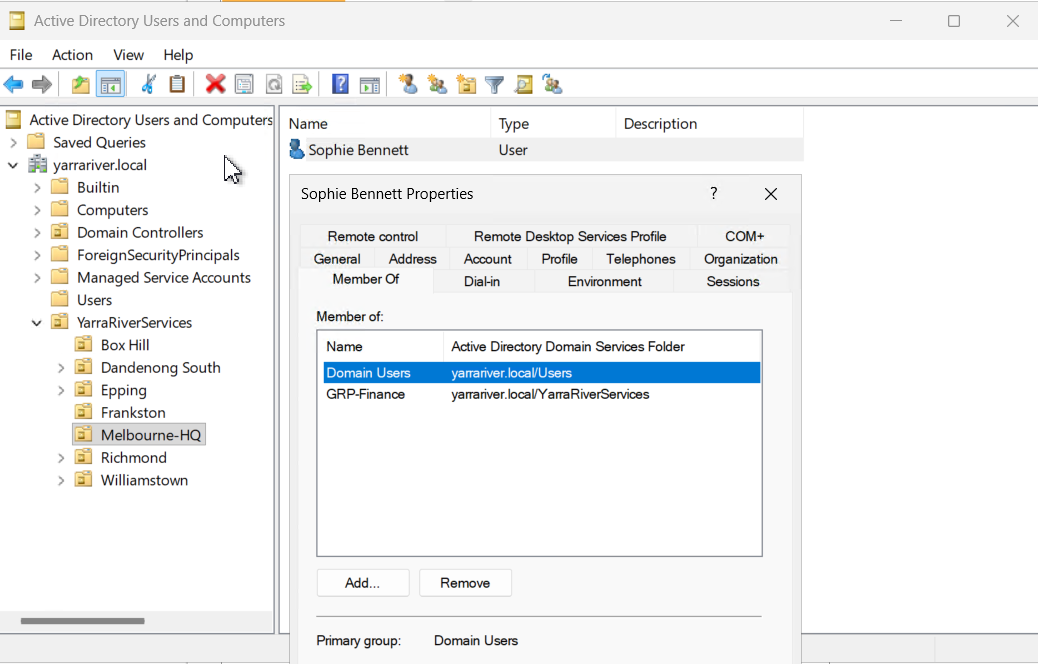Switch to the Account tab

click(487, 259)
